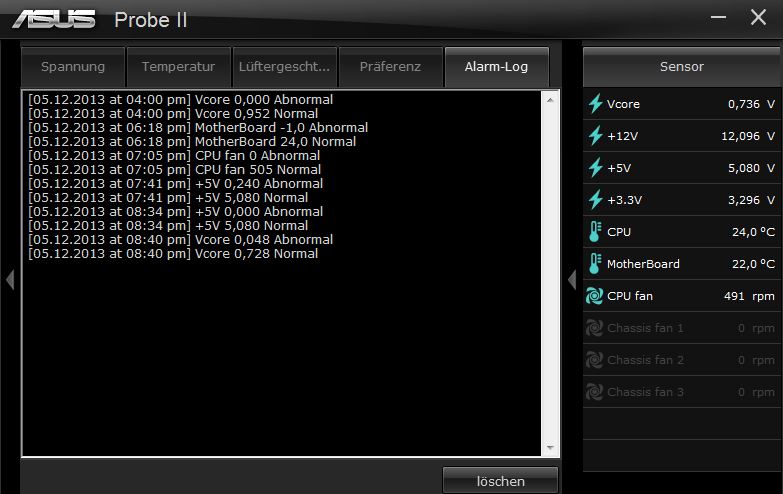Click the sensor +5V value 5,080 V
Screen dimensions: 783x494
pyautogui.click(x=752, y=168)
